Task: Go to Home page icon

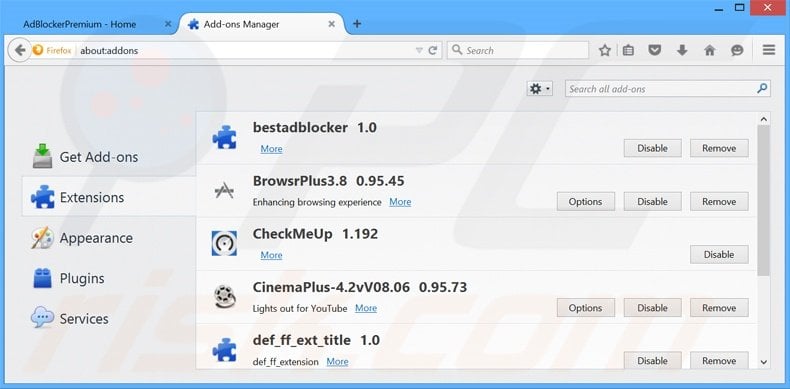Action: 709,50
